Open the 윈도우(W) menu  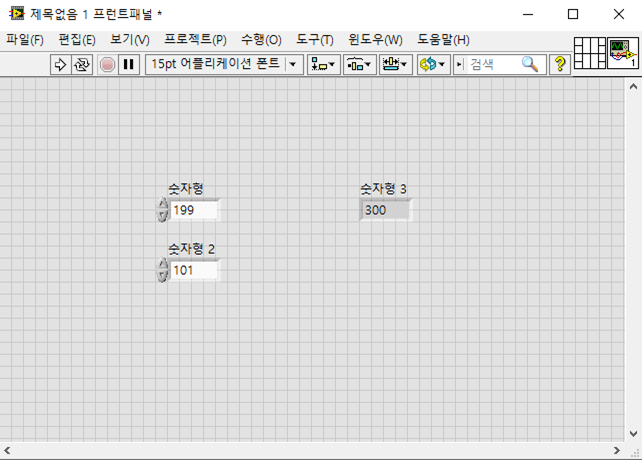375,40
